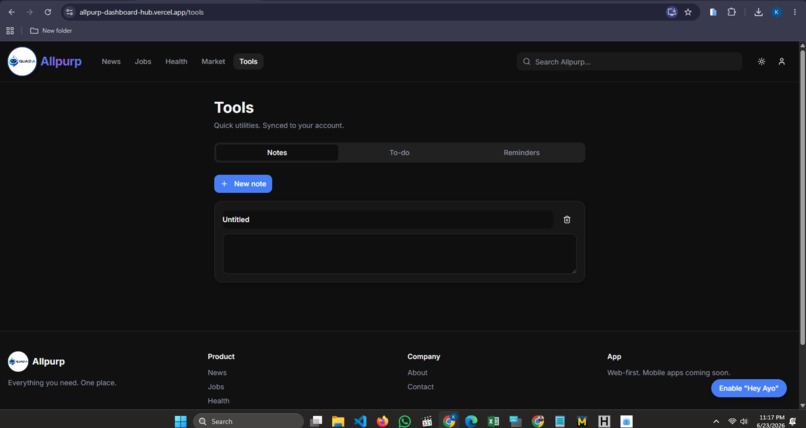
Task: Show hidden system tray icons chevron
Action: (716, 422)
